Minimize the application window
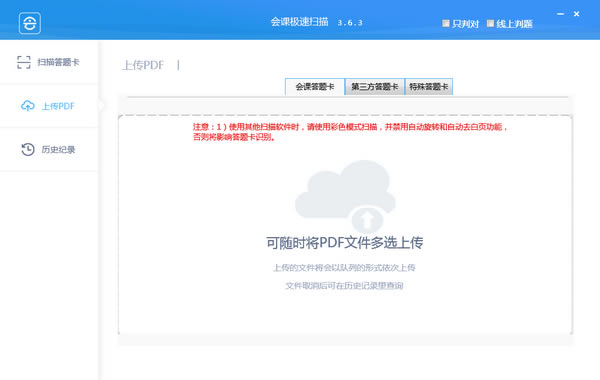The height and width of the screenshot is (380, 600). point(561,14)
